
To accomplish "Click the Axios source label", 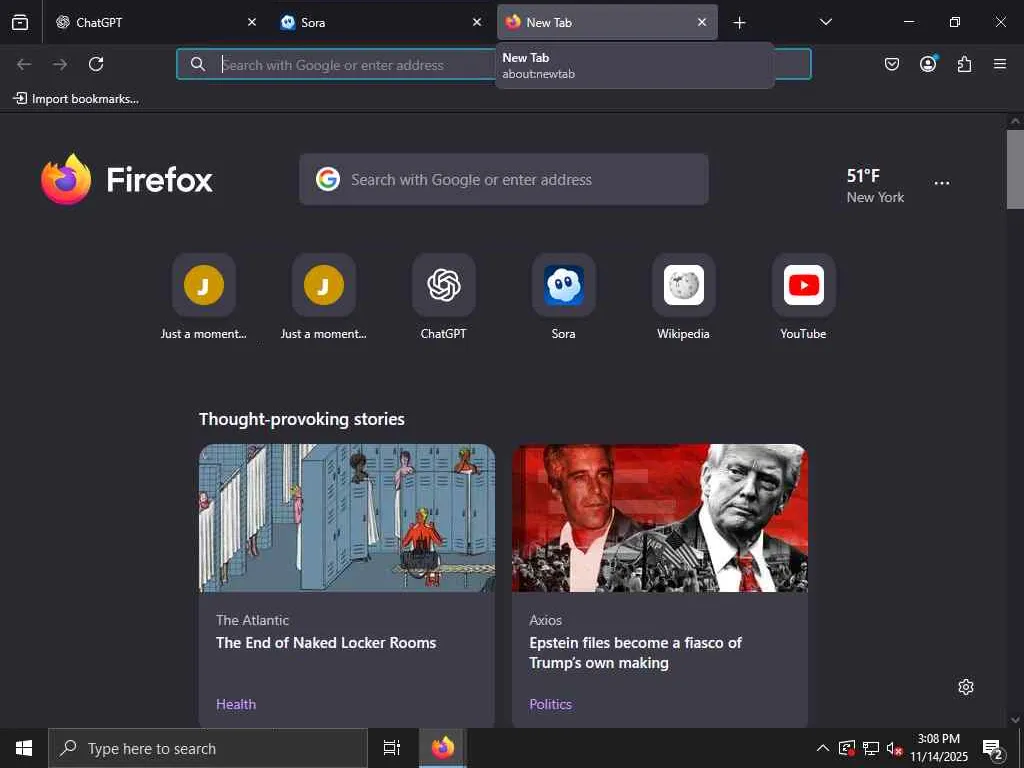I will point(545,620).
